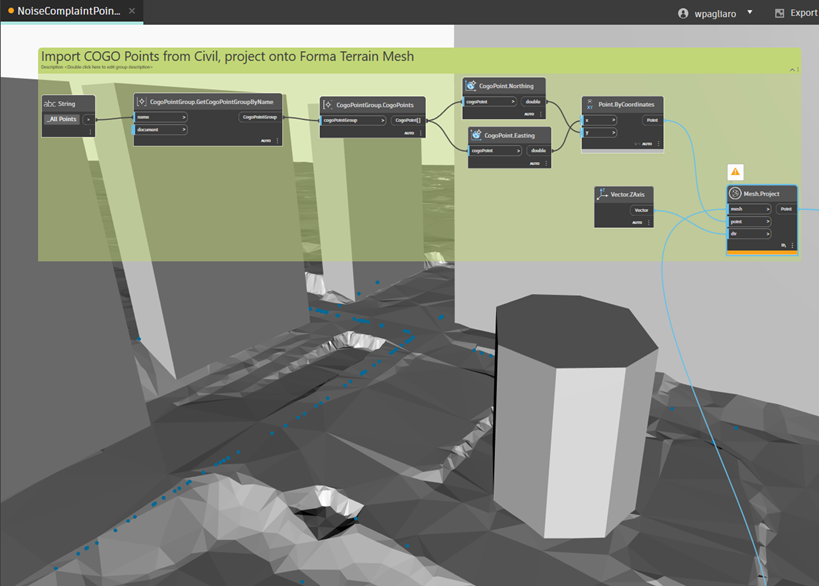819x586 pixels.
Task: Click the Vector.ZAxis node axis icon
Action: tap(602, 193)
